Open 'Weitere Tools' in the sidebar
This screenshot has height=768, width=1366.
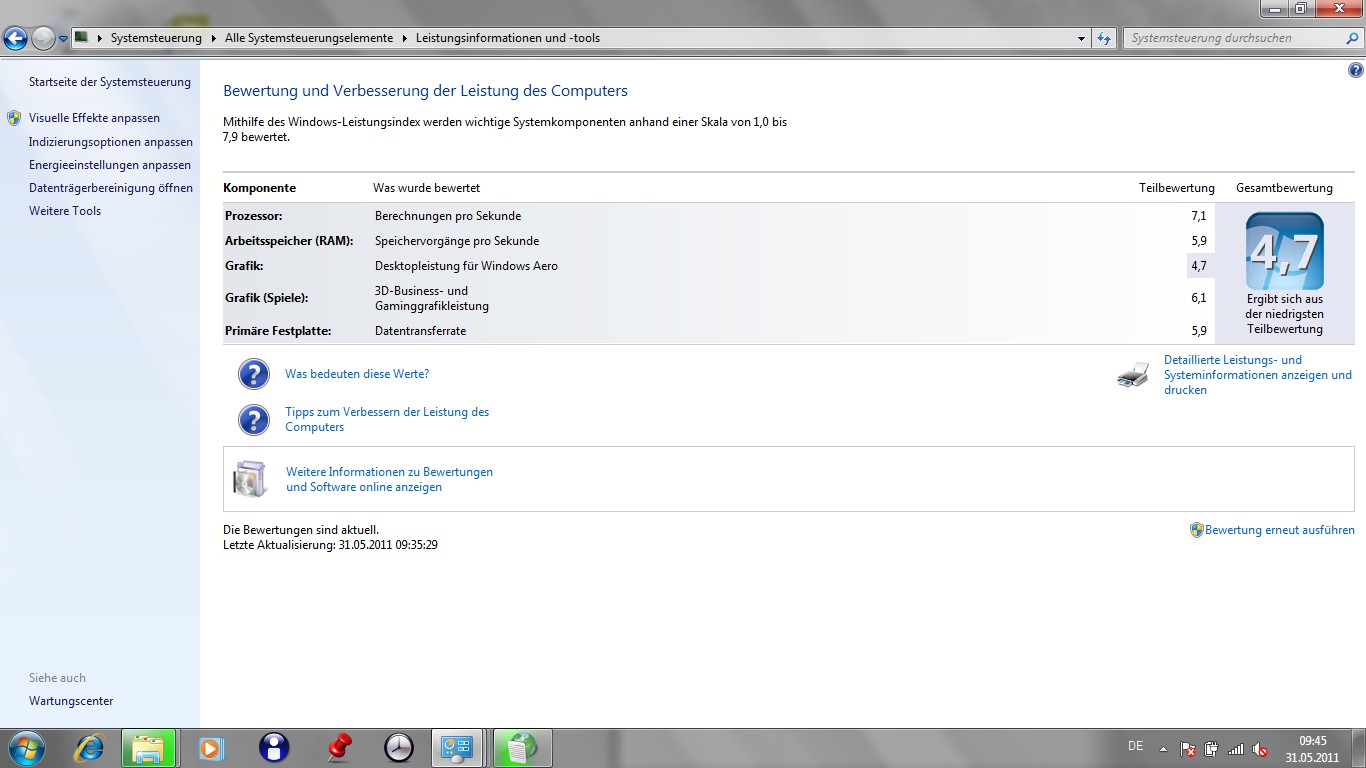pos(65,211)
